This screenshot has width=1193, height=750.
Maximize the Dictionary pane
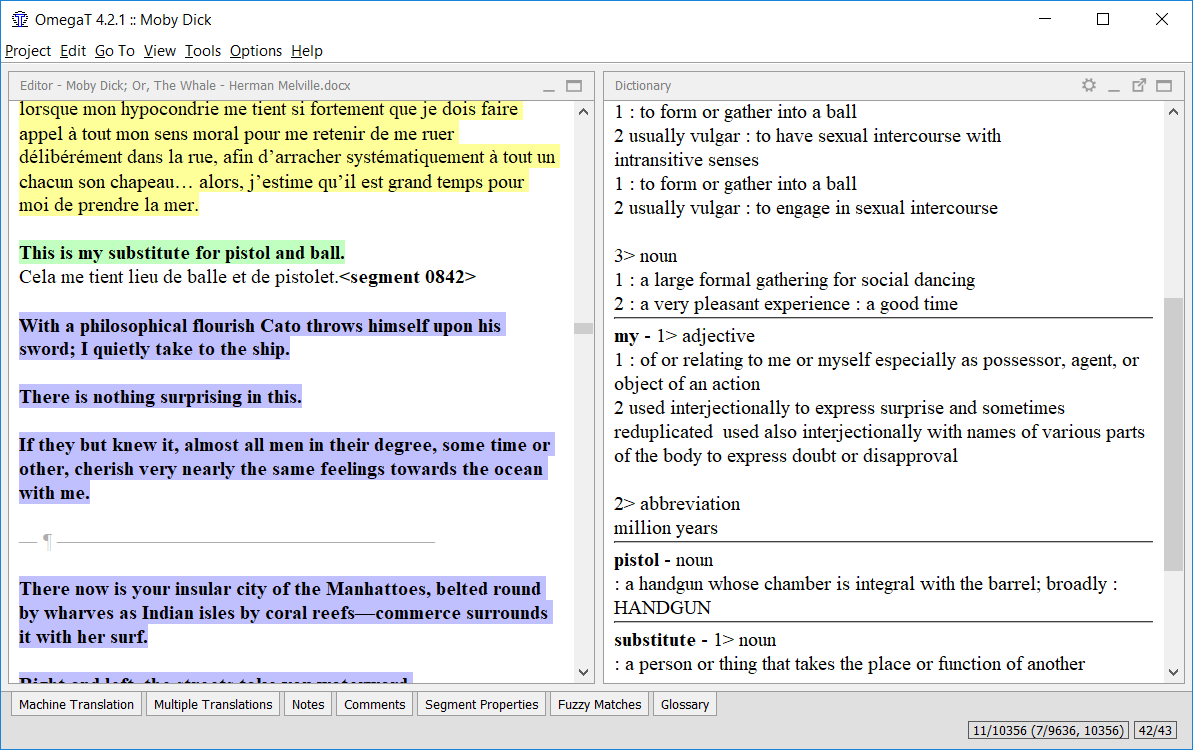[1164, 86]
